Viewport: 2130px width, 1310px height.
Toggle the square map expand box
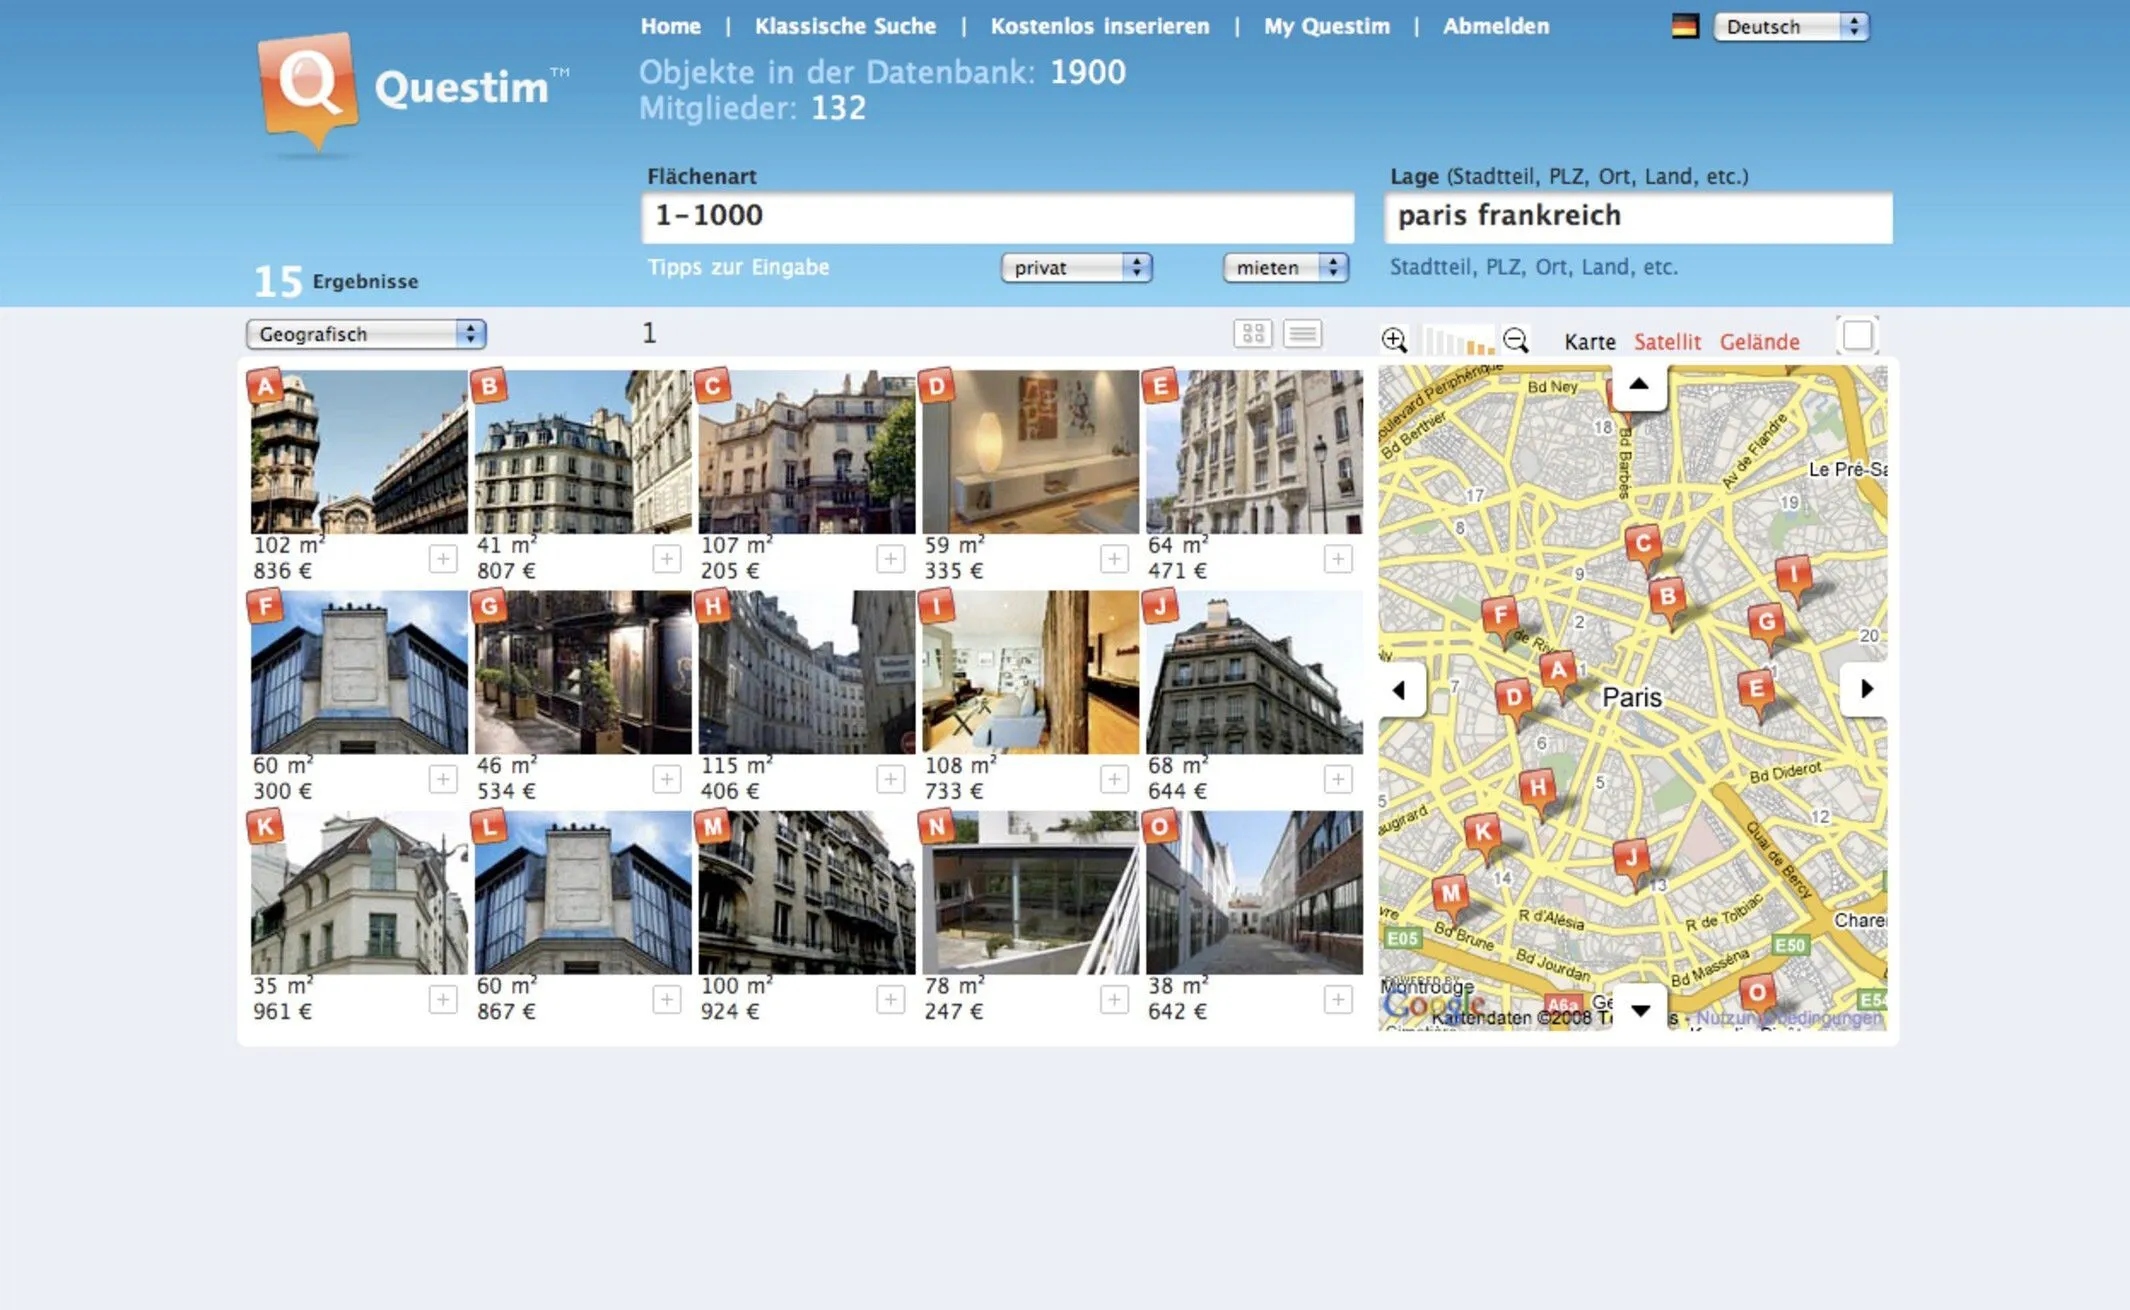1857,335
